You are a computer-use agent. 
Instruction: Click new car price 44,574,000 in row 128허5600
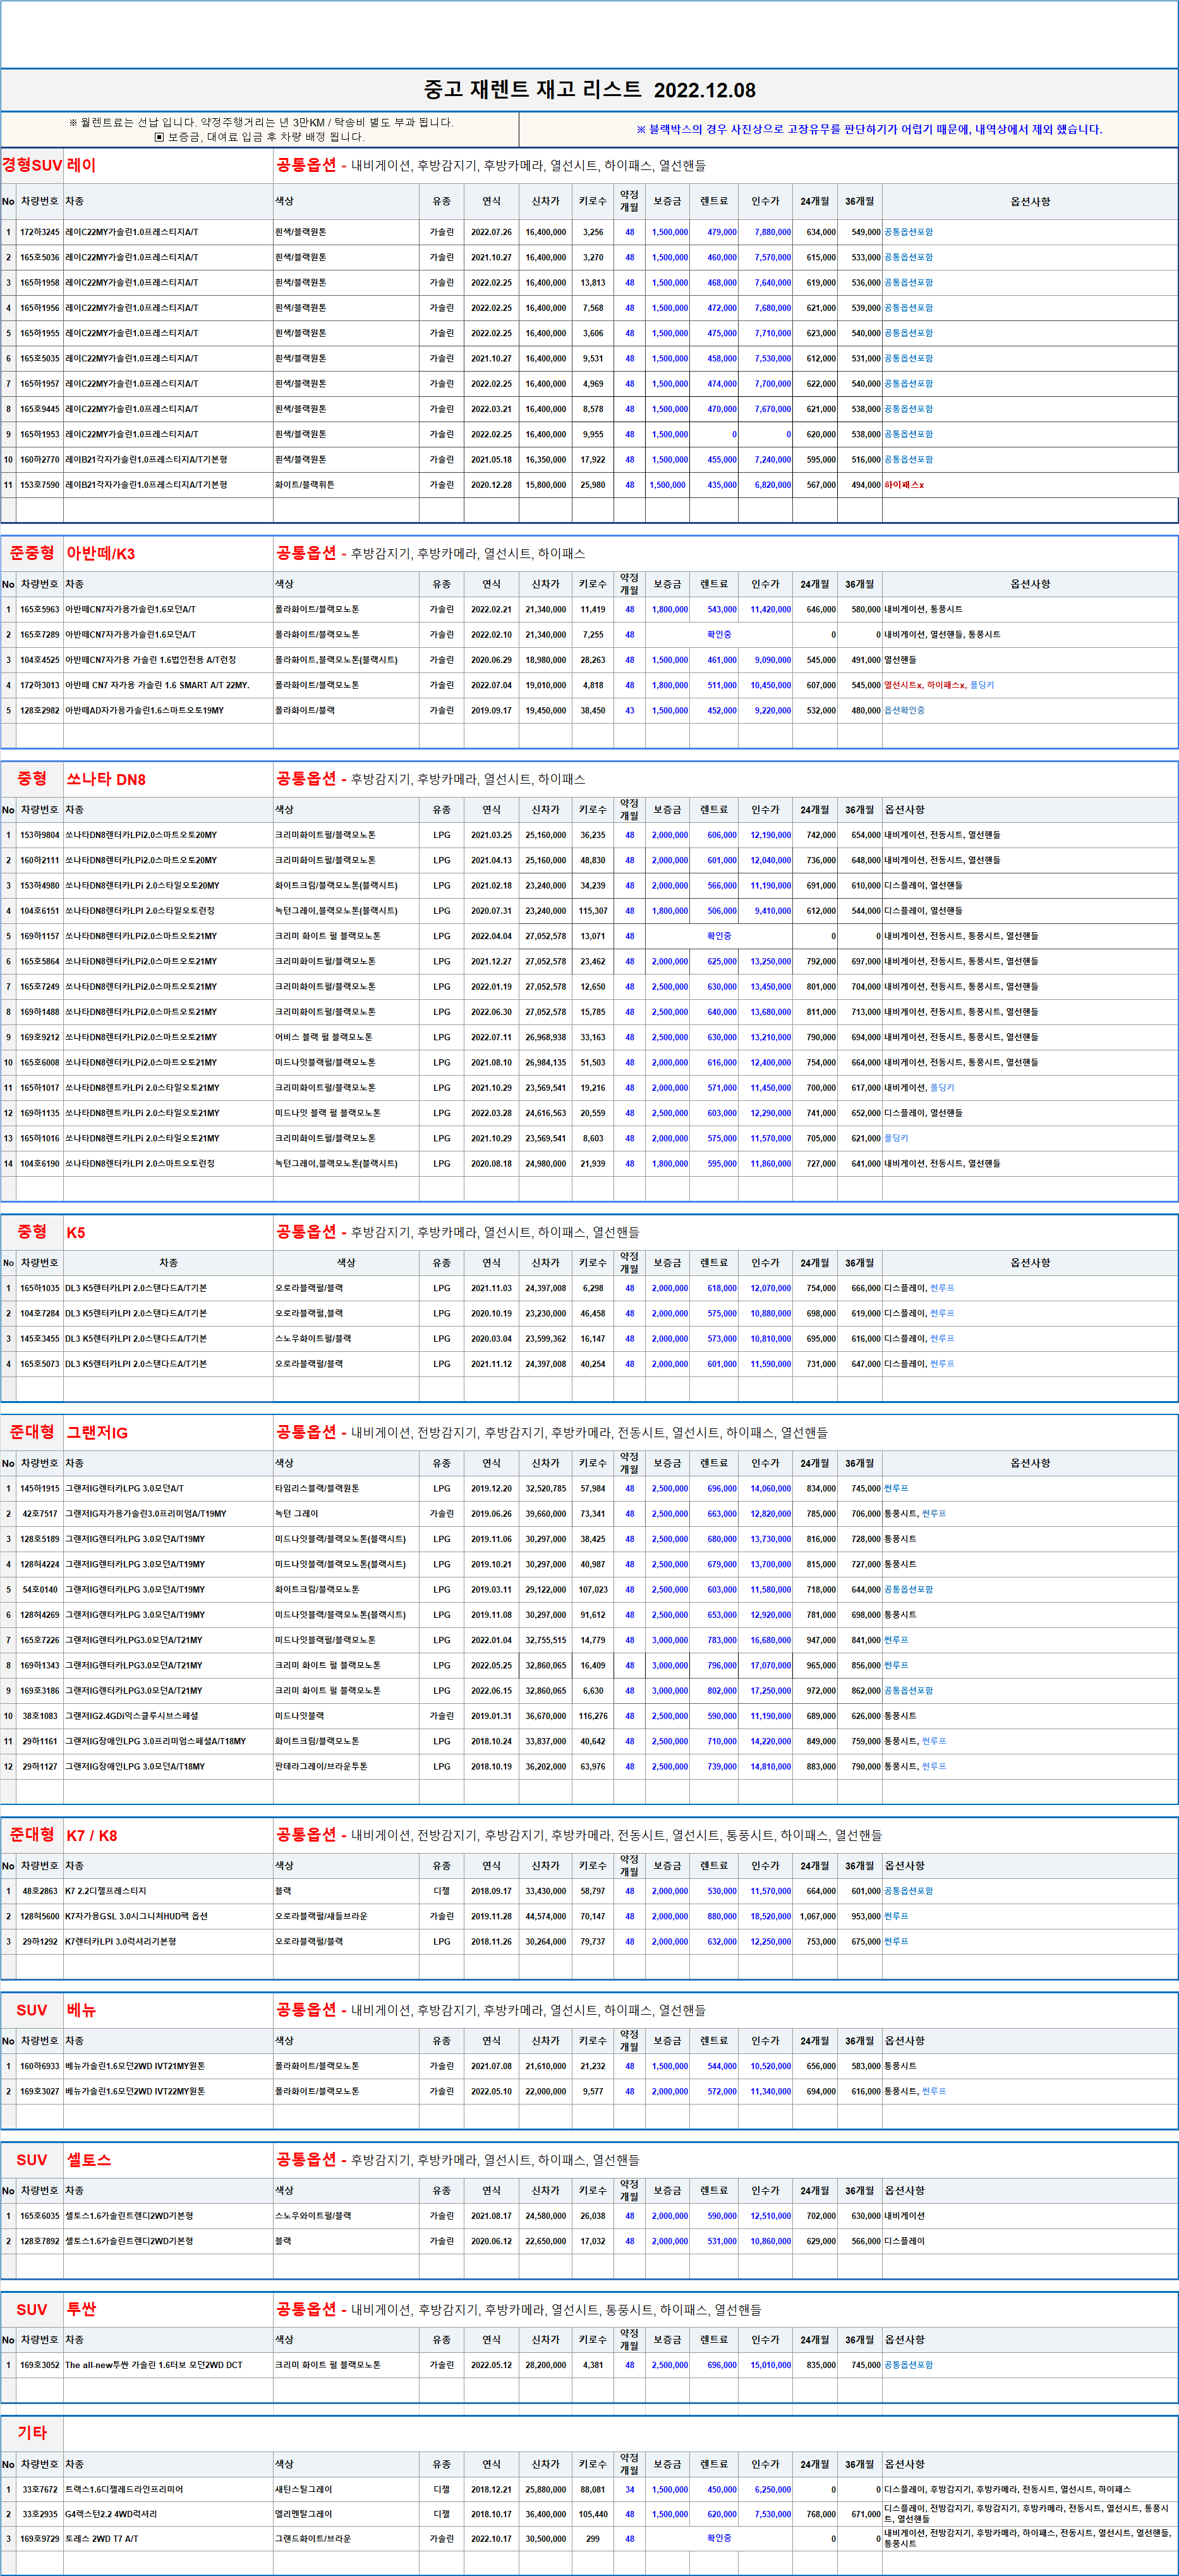[x=546, y=1917]
